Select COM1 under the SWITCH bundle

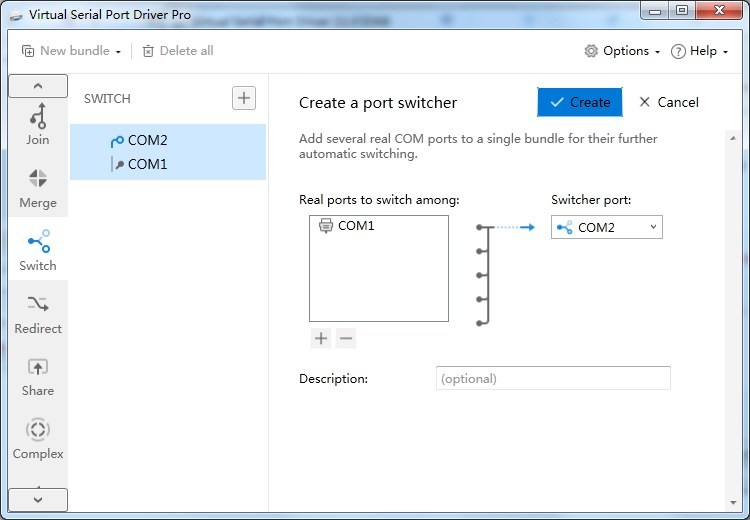coord(147,164)
